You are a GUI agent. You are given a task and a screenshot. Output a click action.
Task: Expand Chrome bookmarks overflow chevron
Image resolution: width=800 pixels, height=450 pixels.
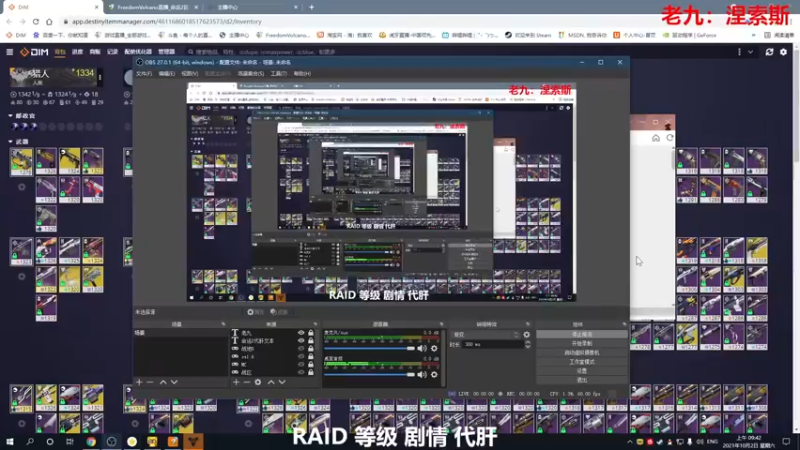point(754,35)
